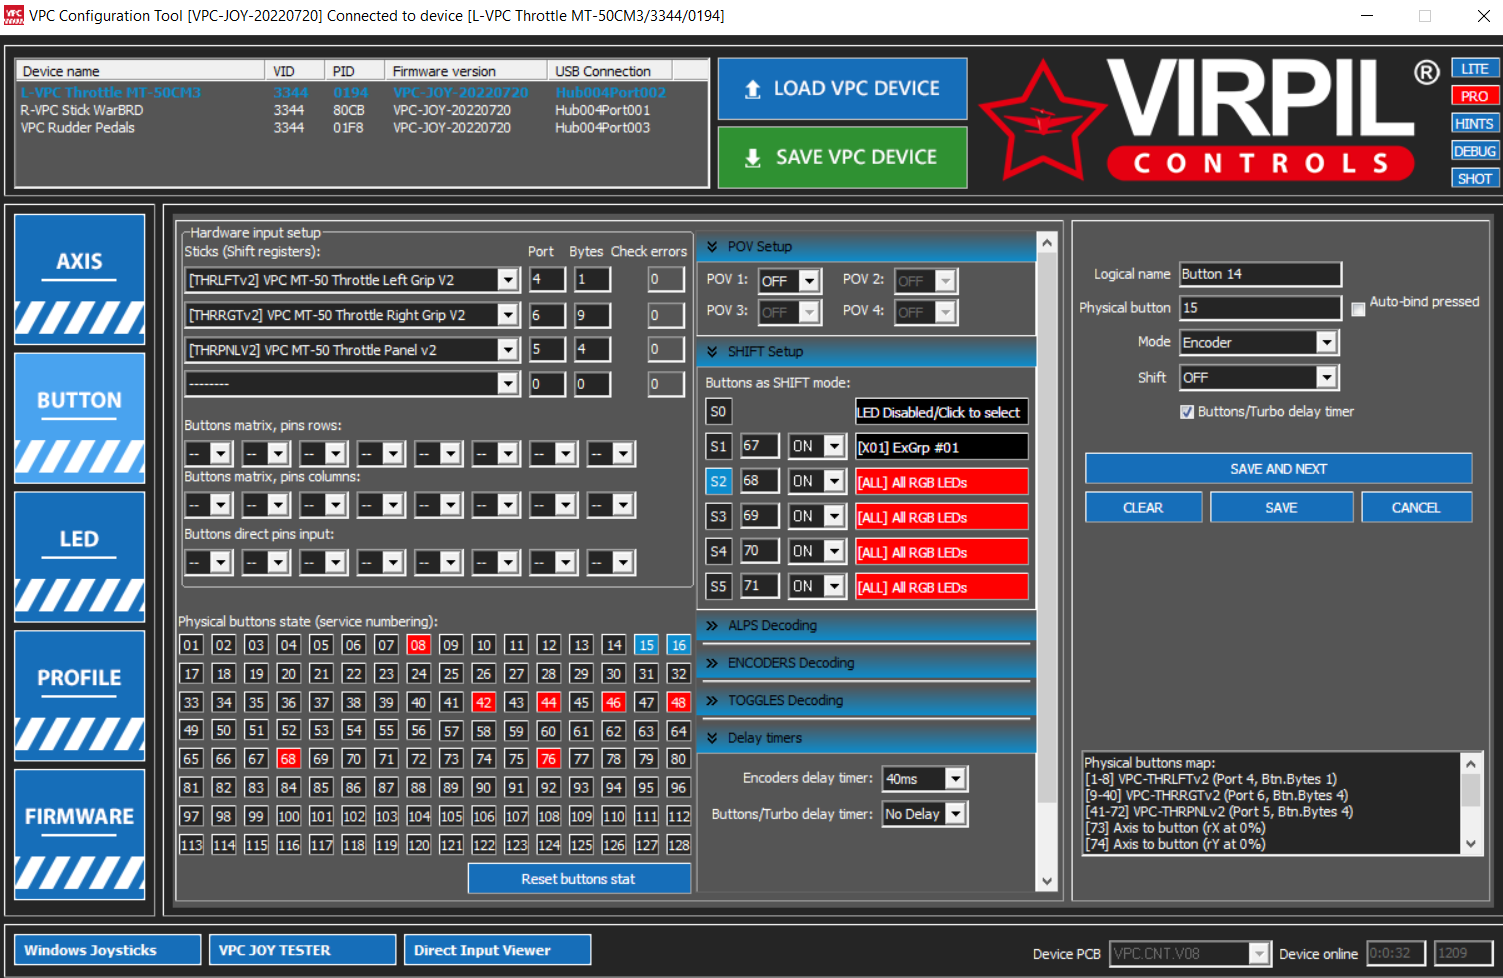Open the THRLFTv2 Left Grip stick dropdown
Viewport: 1503px width, 978px height.
(508, 280)
